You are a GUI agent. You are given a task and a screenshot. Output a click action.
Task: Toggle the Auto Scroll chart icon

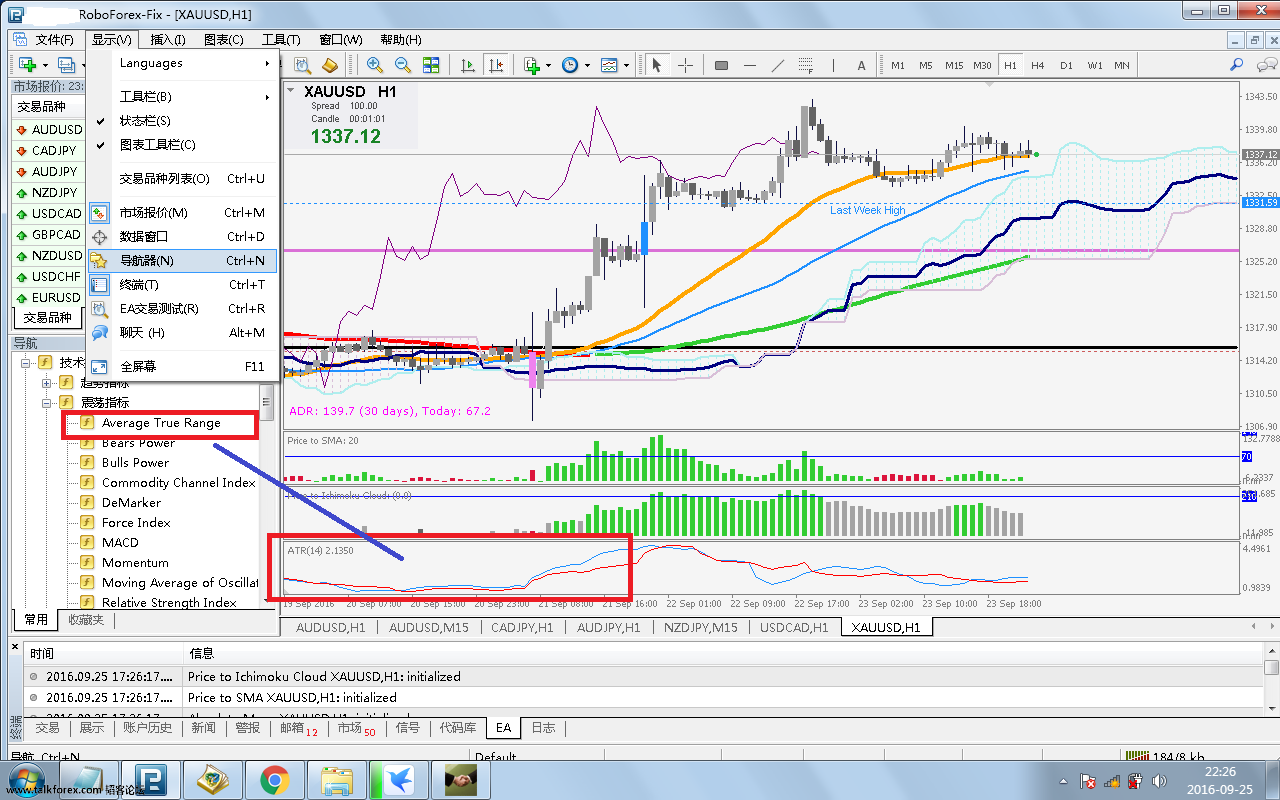tap(467, 65)
